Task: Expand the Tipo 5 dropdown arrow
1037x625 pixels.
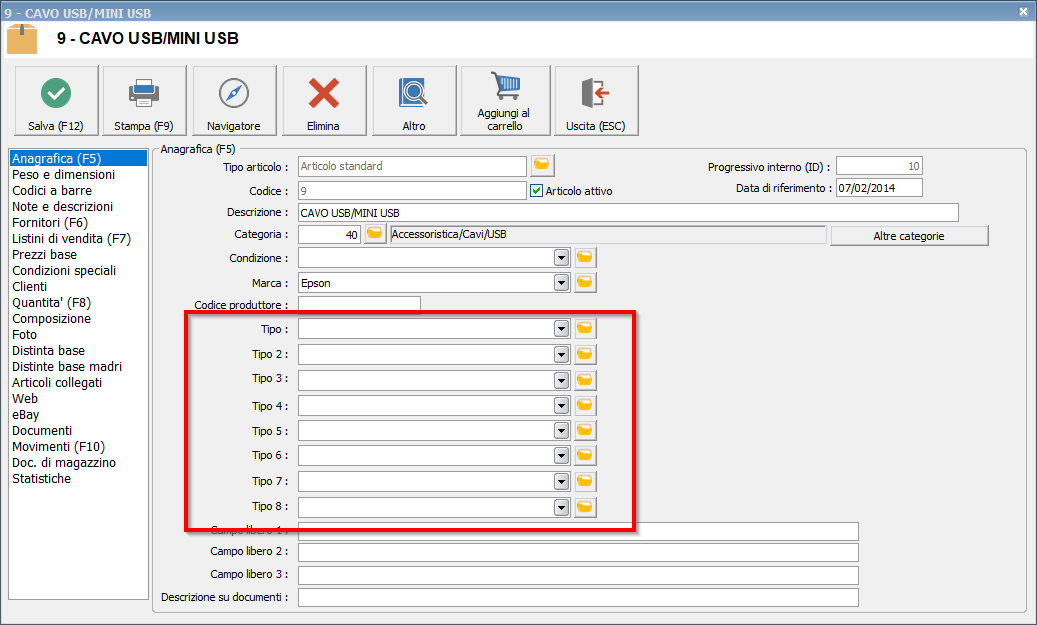Action: point(561,431)
